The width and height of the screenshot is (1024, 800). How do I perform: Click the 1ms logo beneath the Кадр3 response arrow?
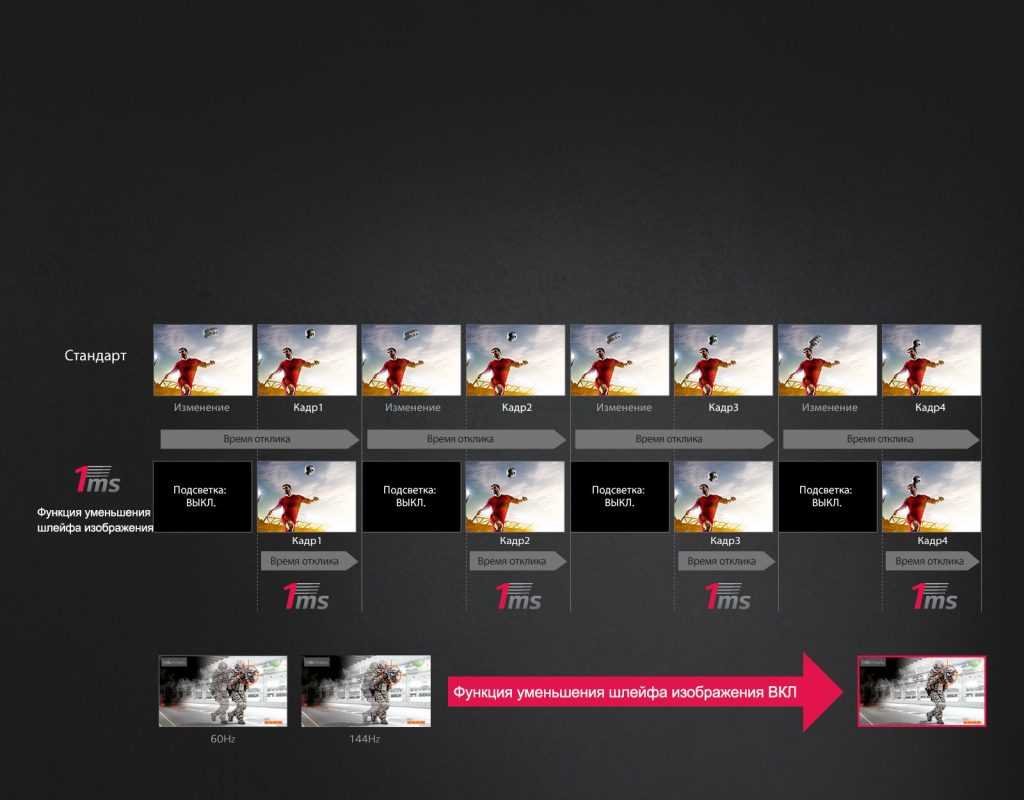[725, 597]
